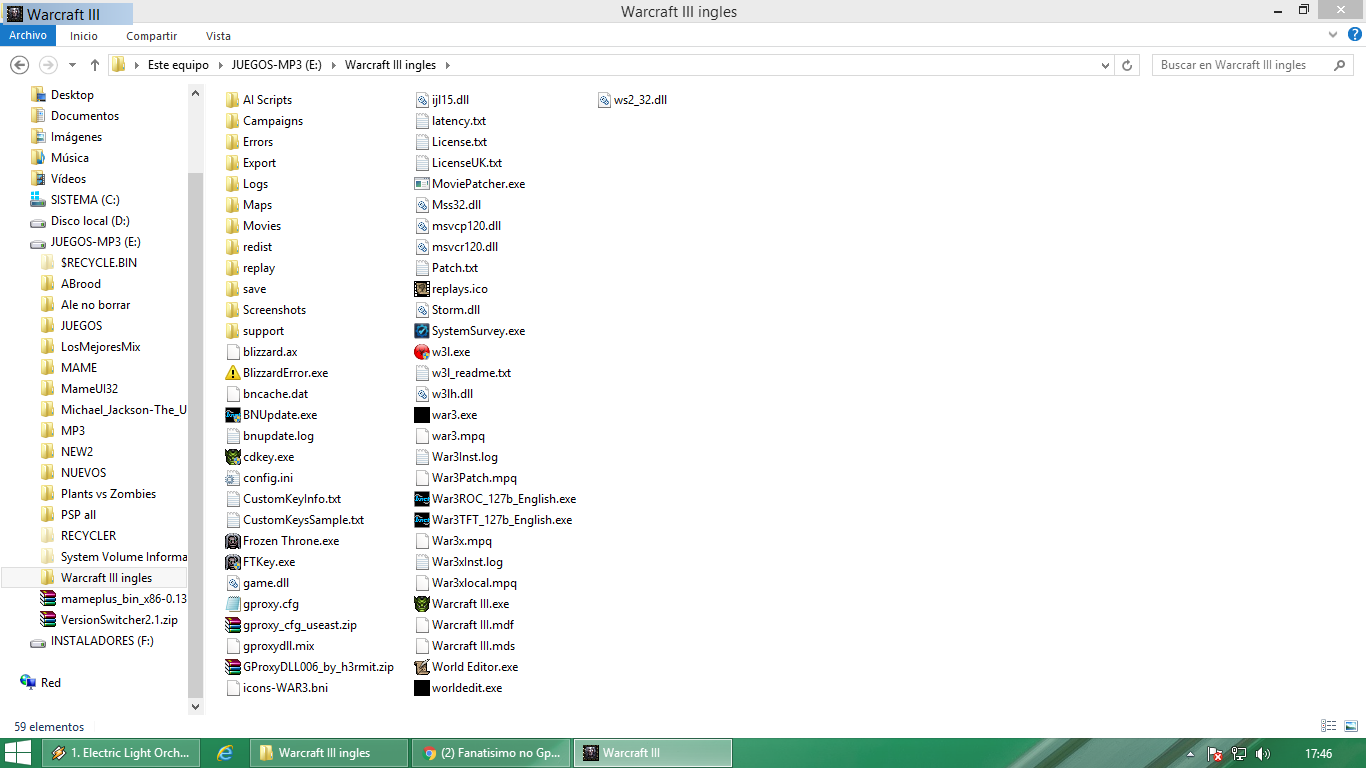Click the Back navigation arrow

(x=19, y=65)
